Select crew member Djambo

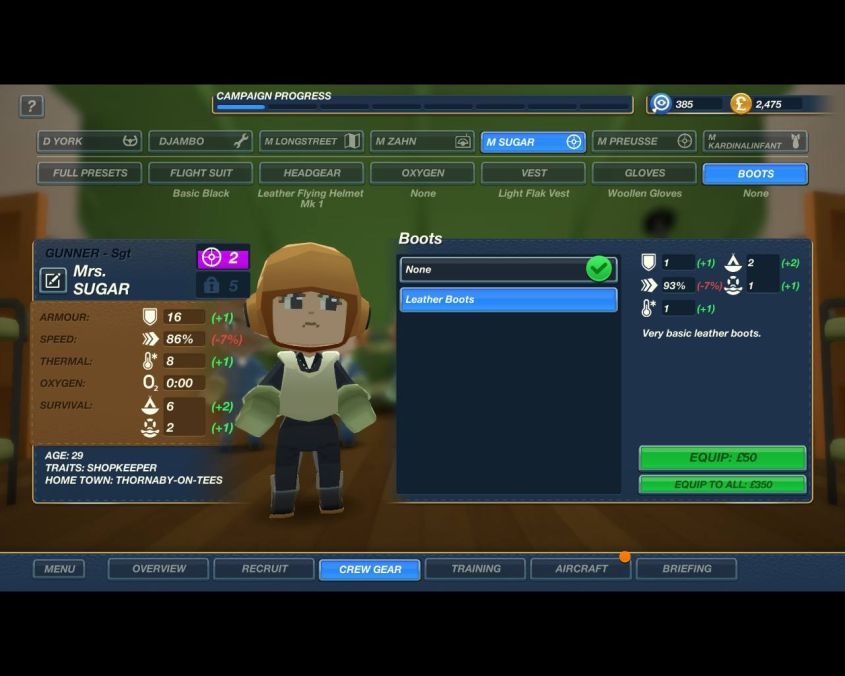coord(200,141)
